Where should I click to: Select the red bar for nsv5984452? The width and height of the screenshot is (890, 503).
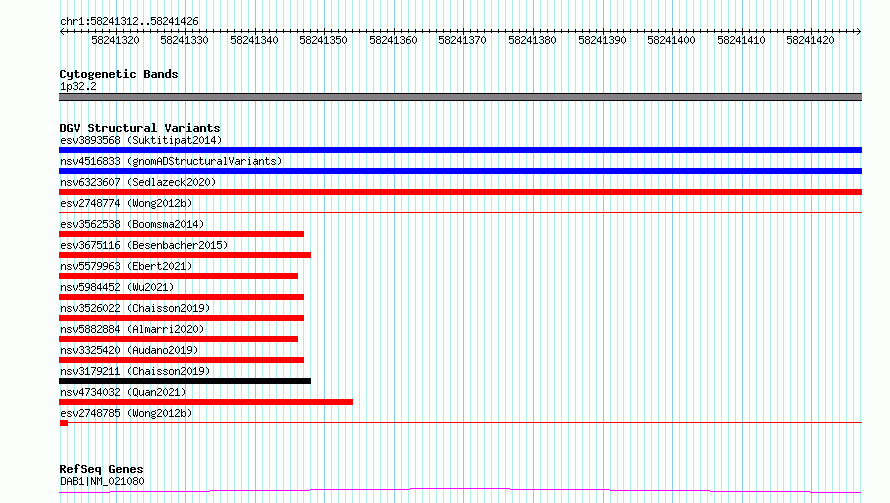coord(182,297)
